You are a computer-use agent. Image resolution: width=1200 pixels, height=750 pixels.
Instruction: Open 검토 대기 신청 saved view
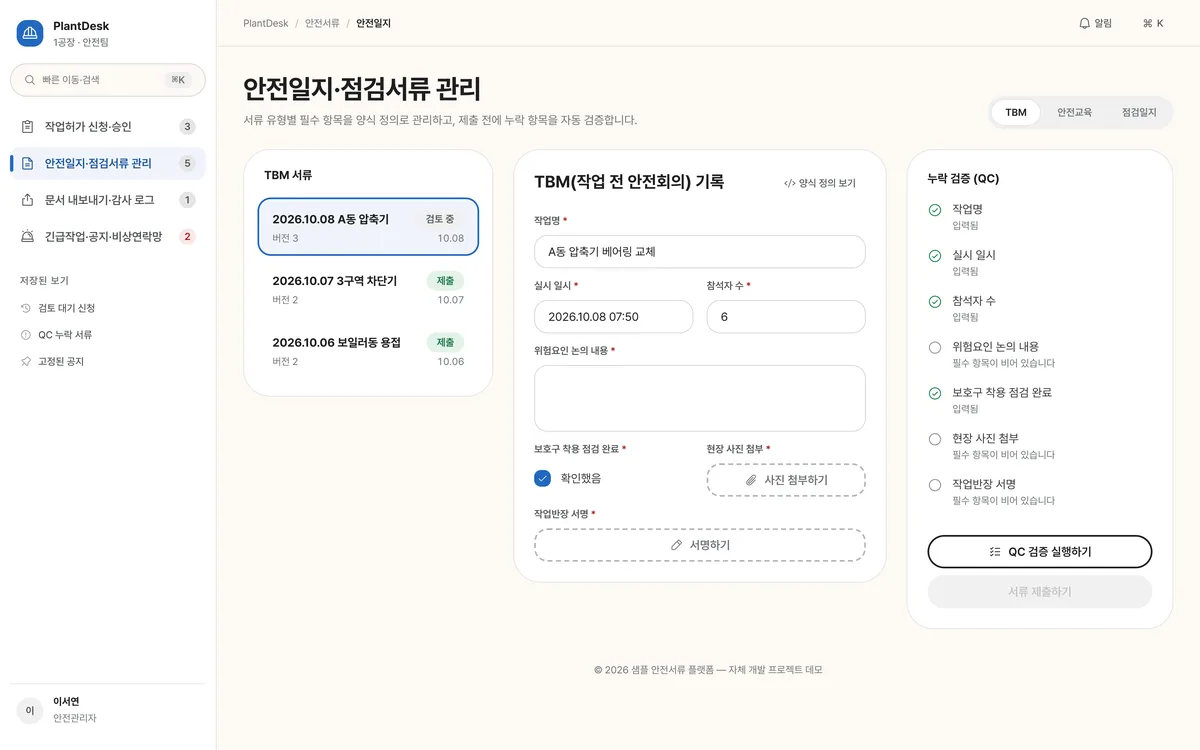pyautogui.click(x=108, y=308)
